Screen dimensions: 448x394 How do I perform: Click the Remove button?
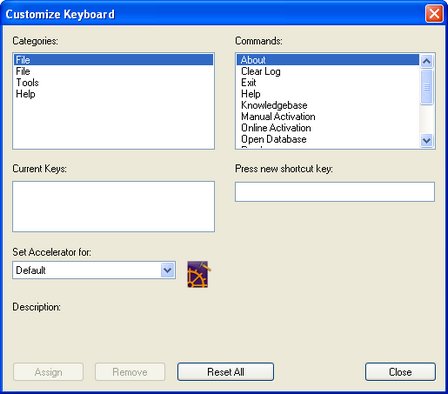[x=130, y=372]
